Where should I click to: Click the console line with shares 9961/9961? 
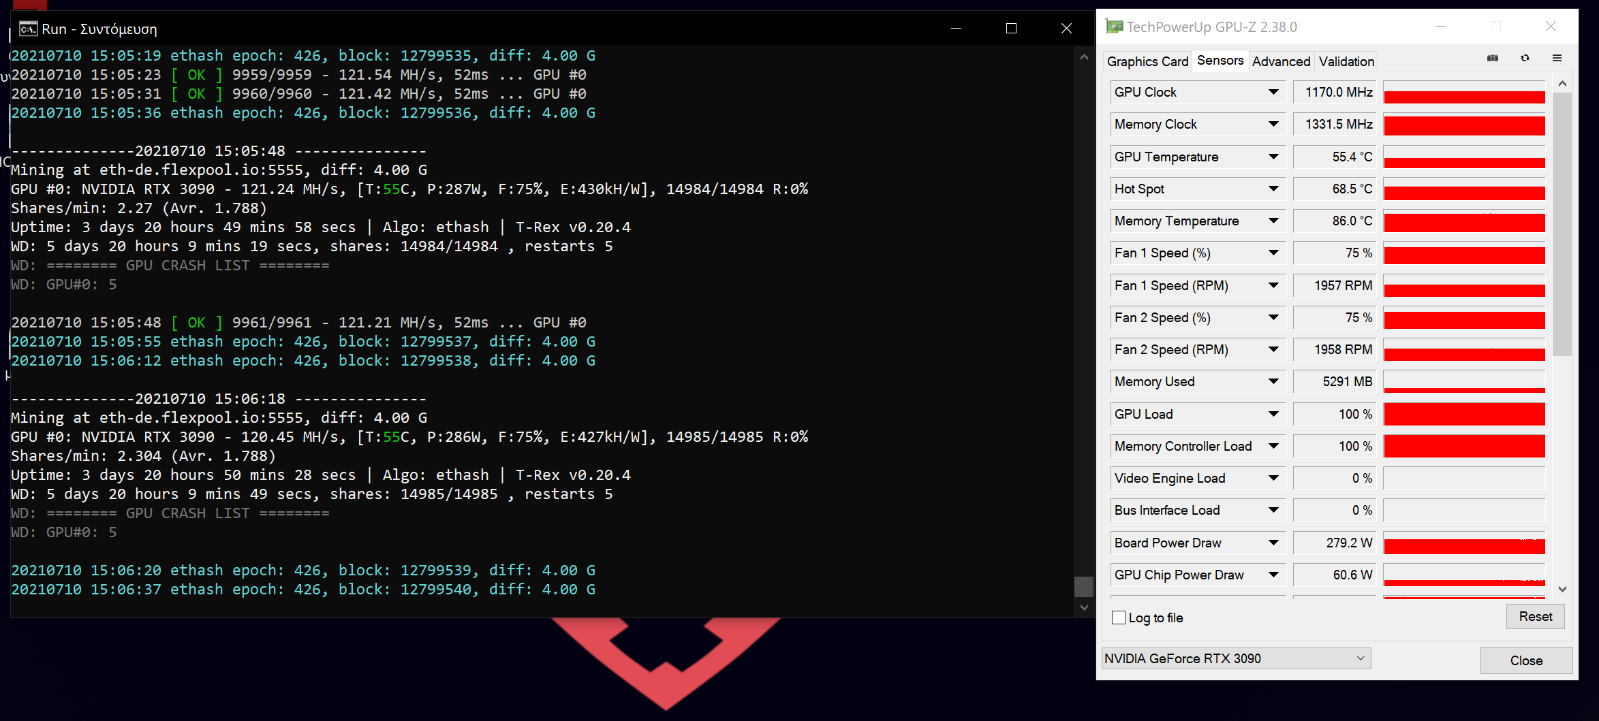[299, 323]
